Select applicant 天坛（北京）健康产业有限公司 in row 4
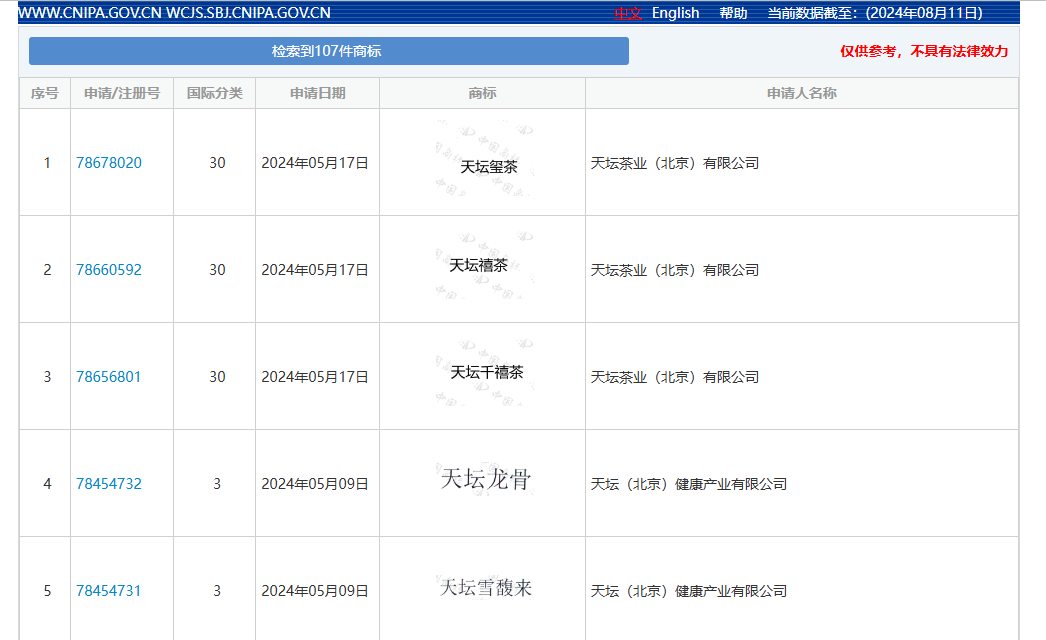The height and width of the screenshot is (640, 1046). point(689,485)
